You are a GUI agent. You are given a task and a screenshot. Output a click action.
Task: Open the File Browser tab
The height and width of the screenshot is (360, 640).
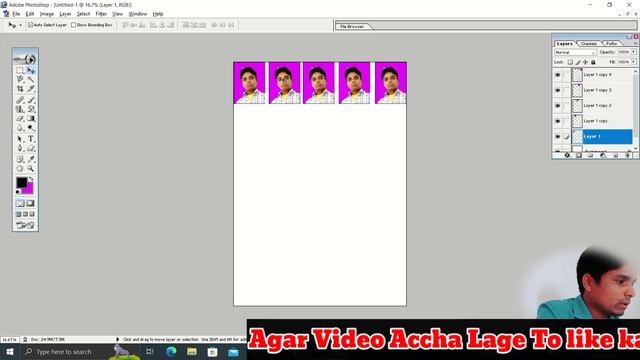(x=352, y=27)
